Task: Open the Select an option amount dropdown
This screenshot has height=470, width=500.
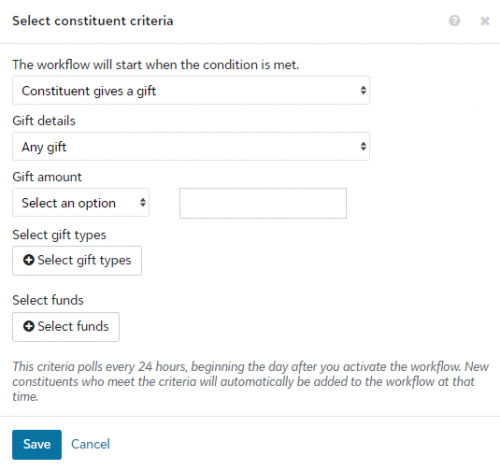Action: coord(81,203)
